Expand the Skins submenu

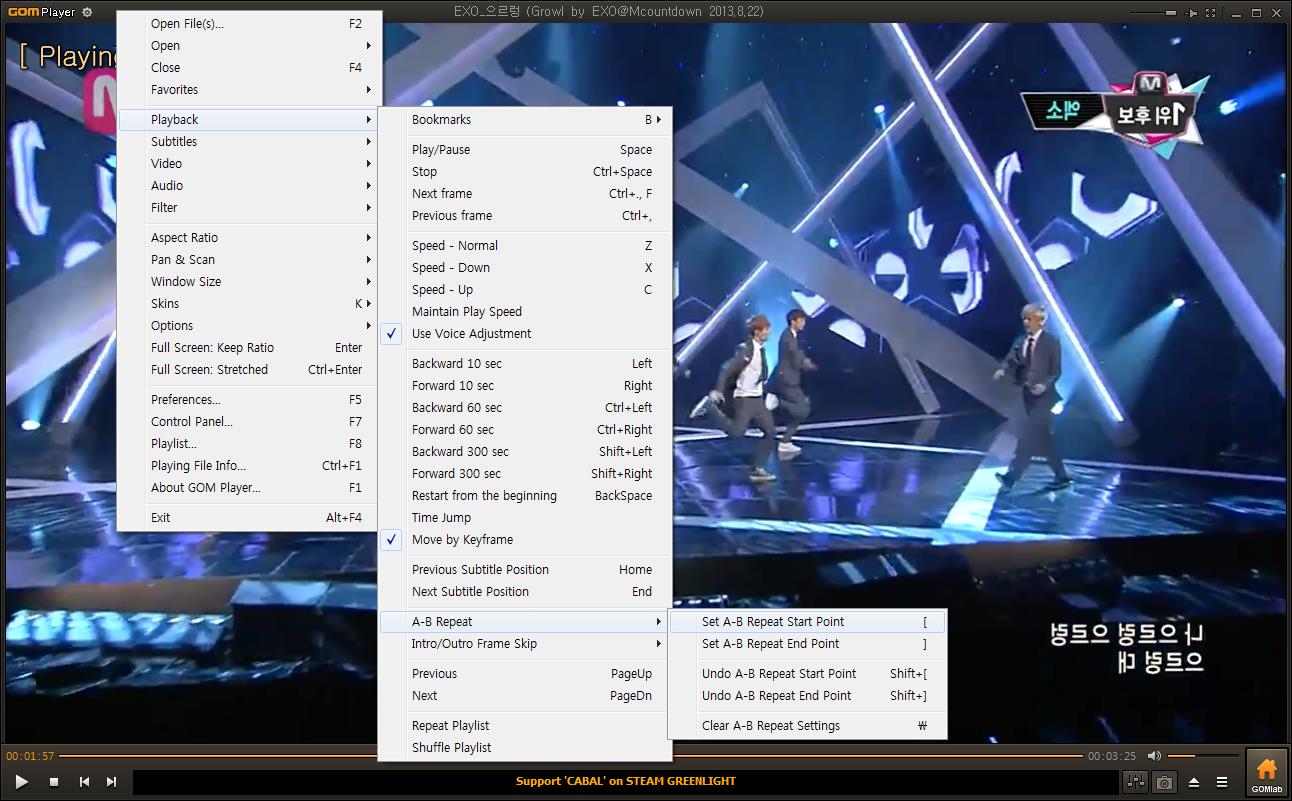click(249, 304)
